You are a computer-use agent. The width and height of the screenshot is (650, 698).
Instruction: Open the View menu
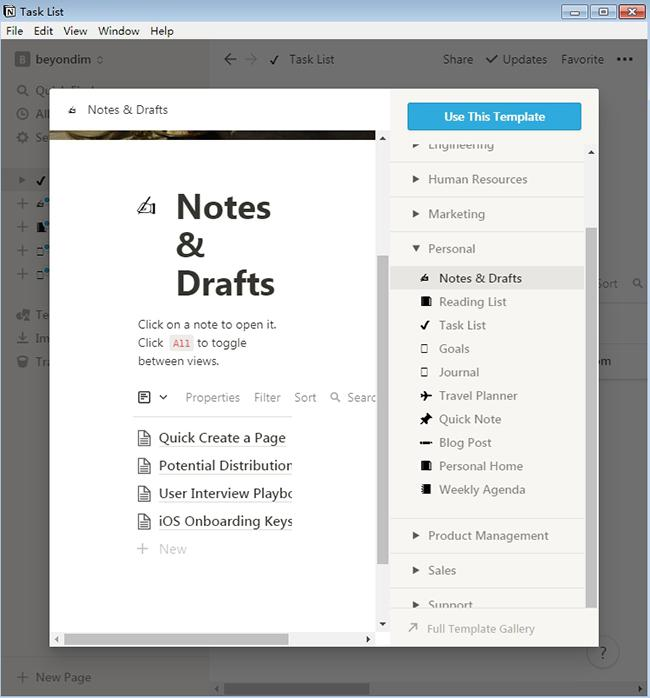tap(75, 31)
